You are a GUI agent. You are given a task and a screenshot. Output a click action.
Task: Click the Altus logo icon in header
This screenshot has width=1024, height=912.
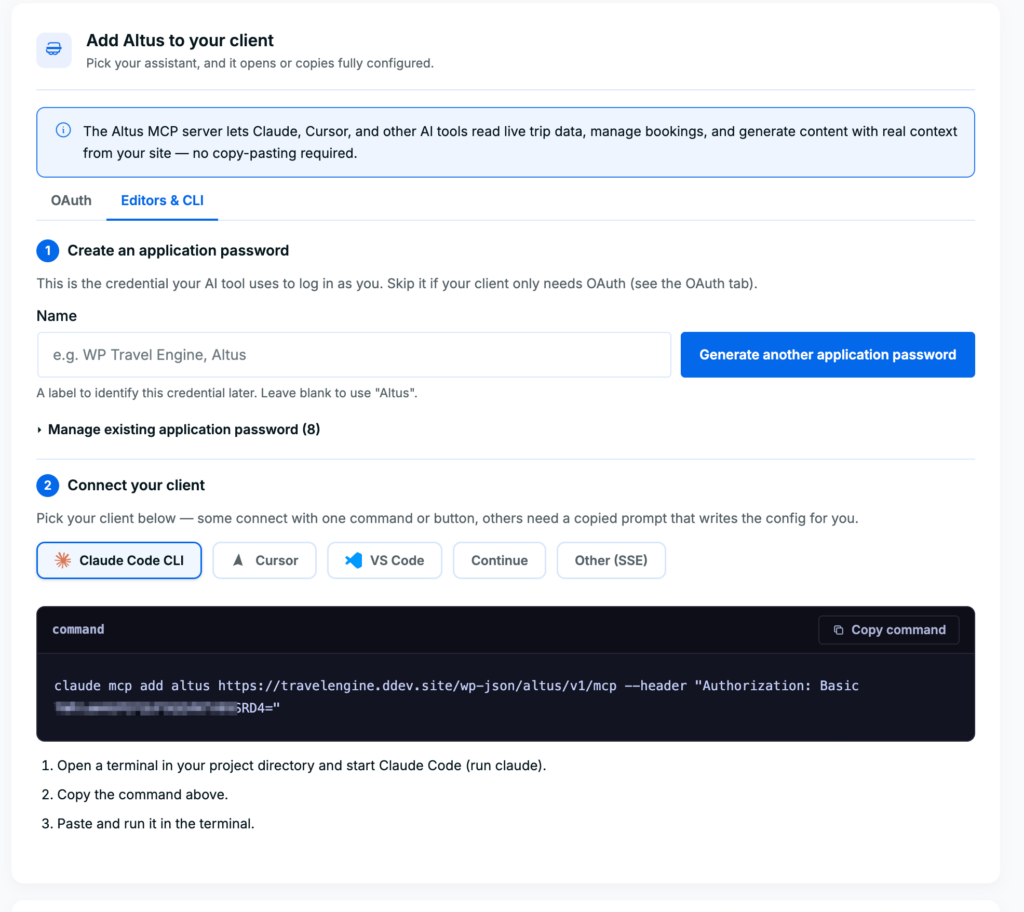54,50
